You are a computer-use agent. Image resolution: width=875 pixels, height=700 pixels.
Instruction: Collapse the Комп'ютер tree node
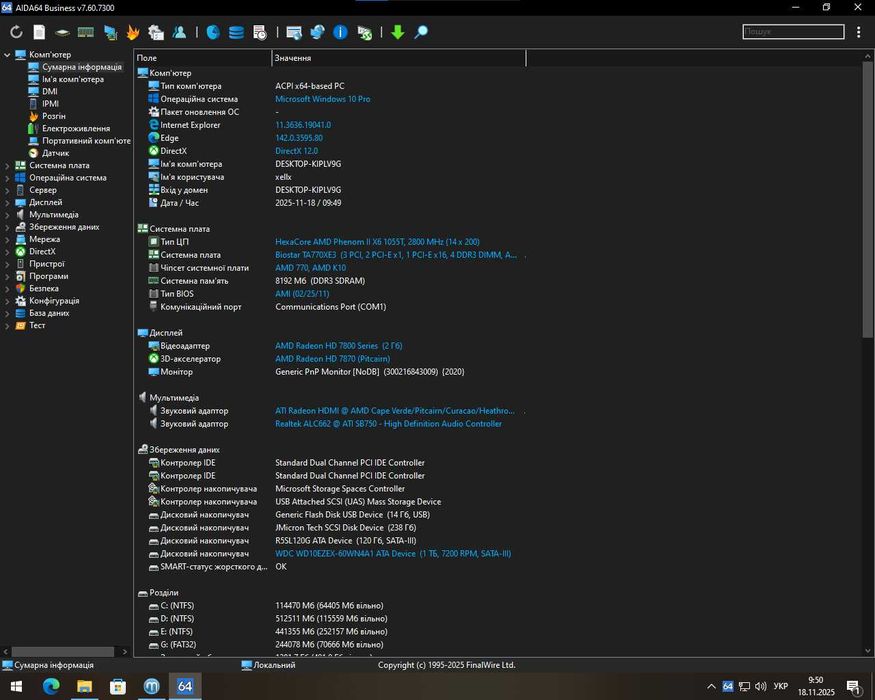pos(8,55)
